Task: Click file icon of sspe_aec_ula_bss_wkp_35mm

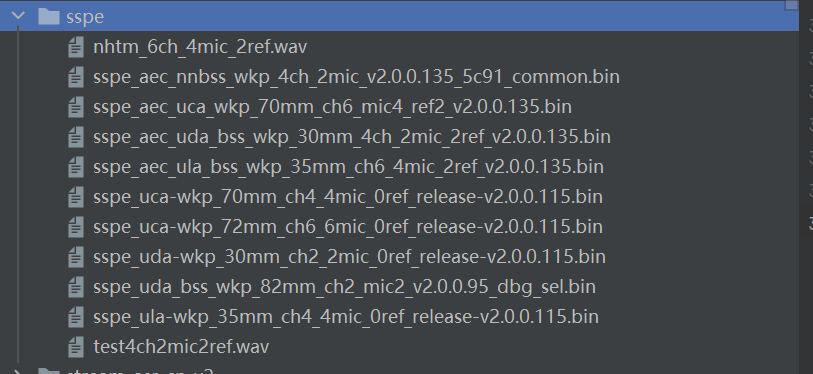Action: pos(76,167)
